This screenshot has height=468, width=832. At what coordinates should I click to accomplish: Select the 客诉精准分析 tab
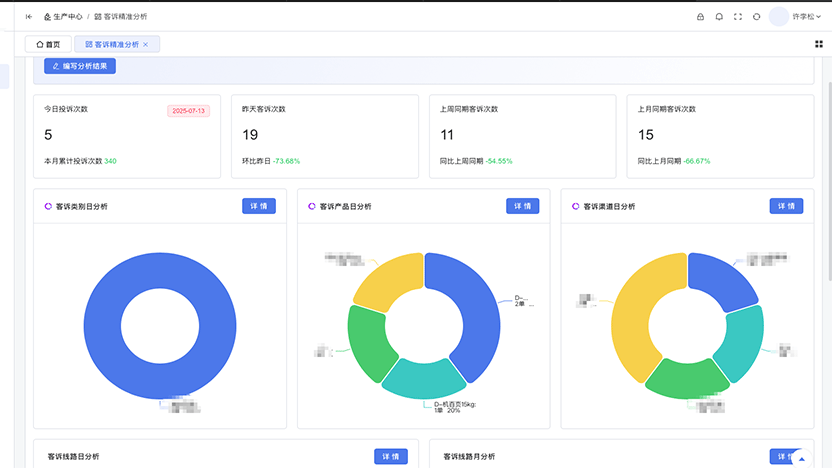[112, 45]
